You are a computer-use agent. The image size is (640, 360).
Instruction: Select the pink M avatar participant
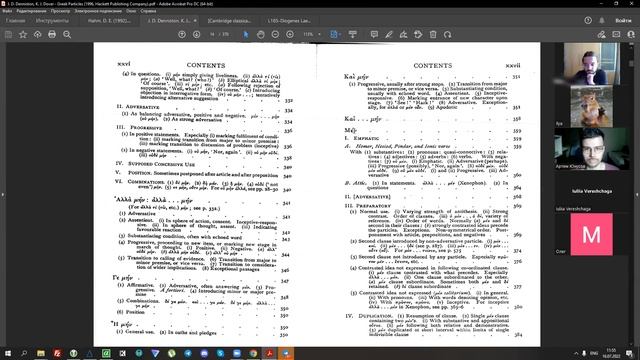(591, 234)
